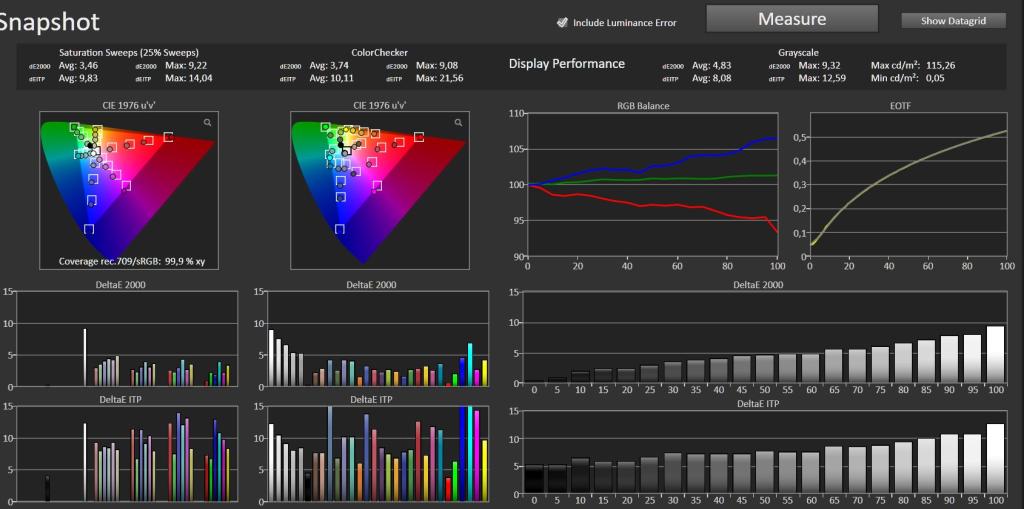Image resolution: width=1024 pixels, height=509 pixels.
Task: Toggle the Include Luminance Error checkbox
Action: click(x=562, y=22)
